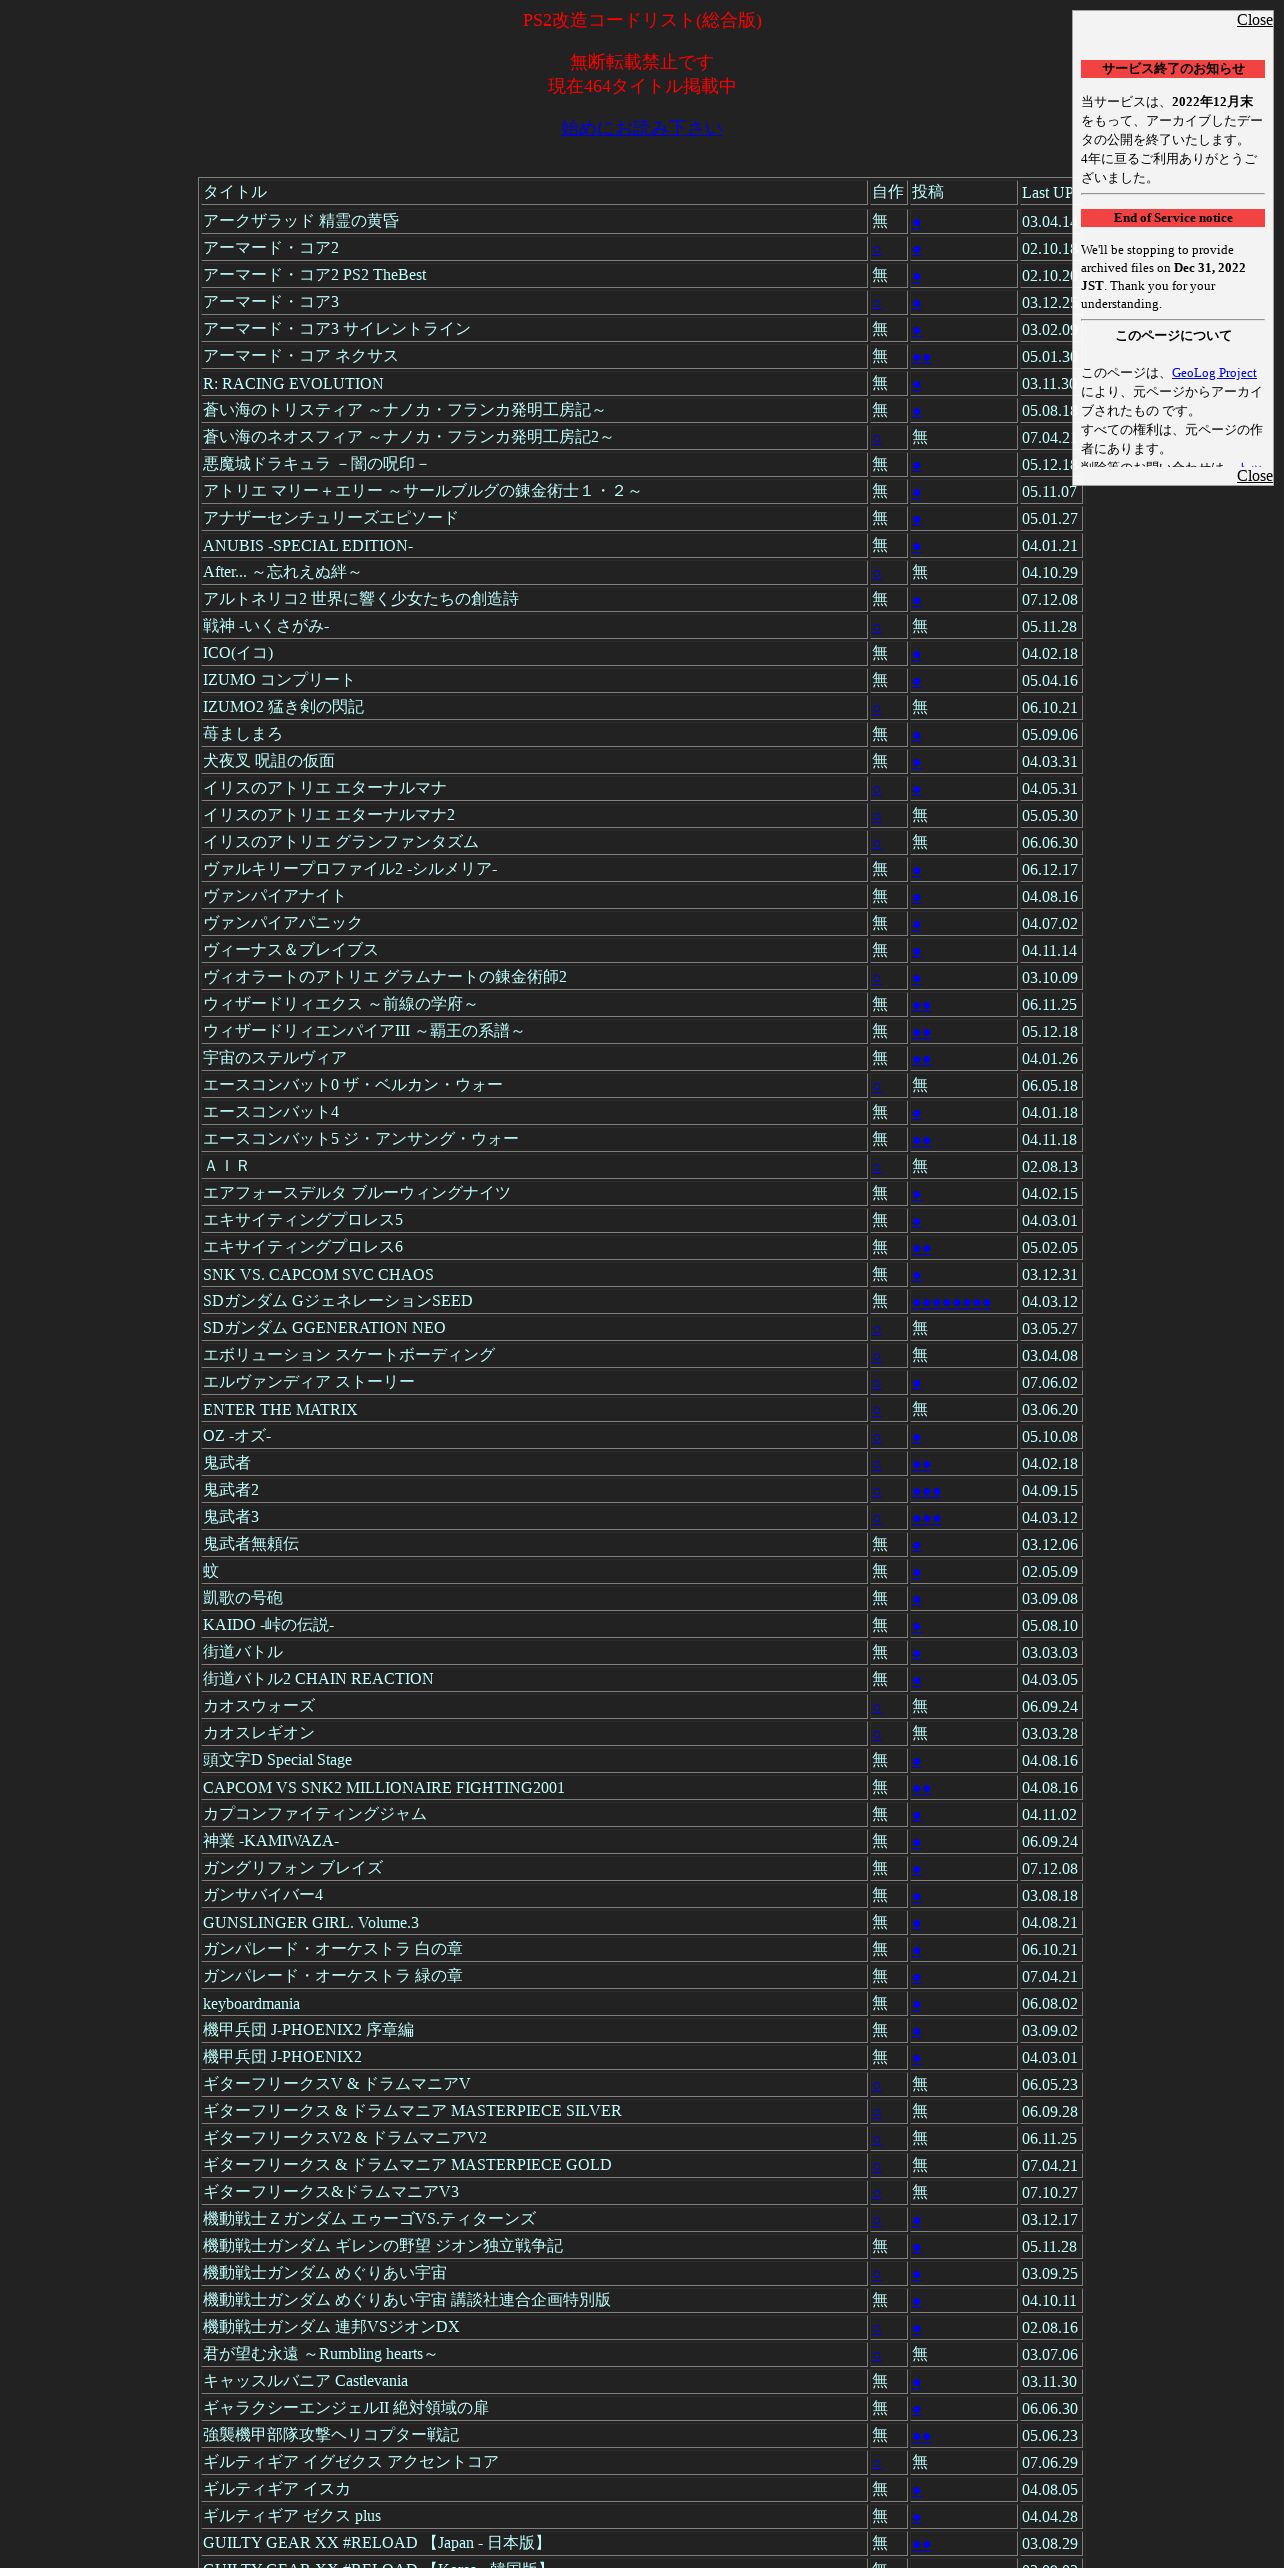Open 自作 link for イリスのアトリエ グランファンタズム
Image resolution: width=1284 pixels, height=2568 pixels.
point(877,843)
